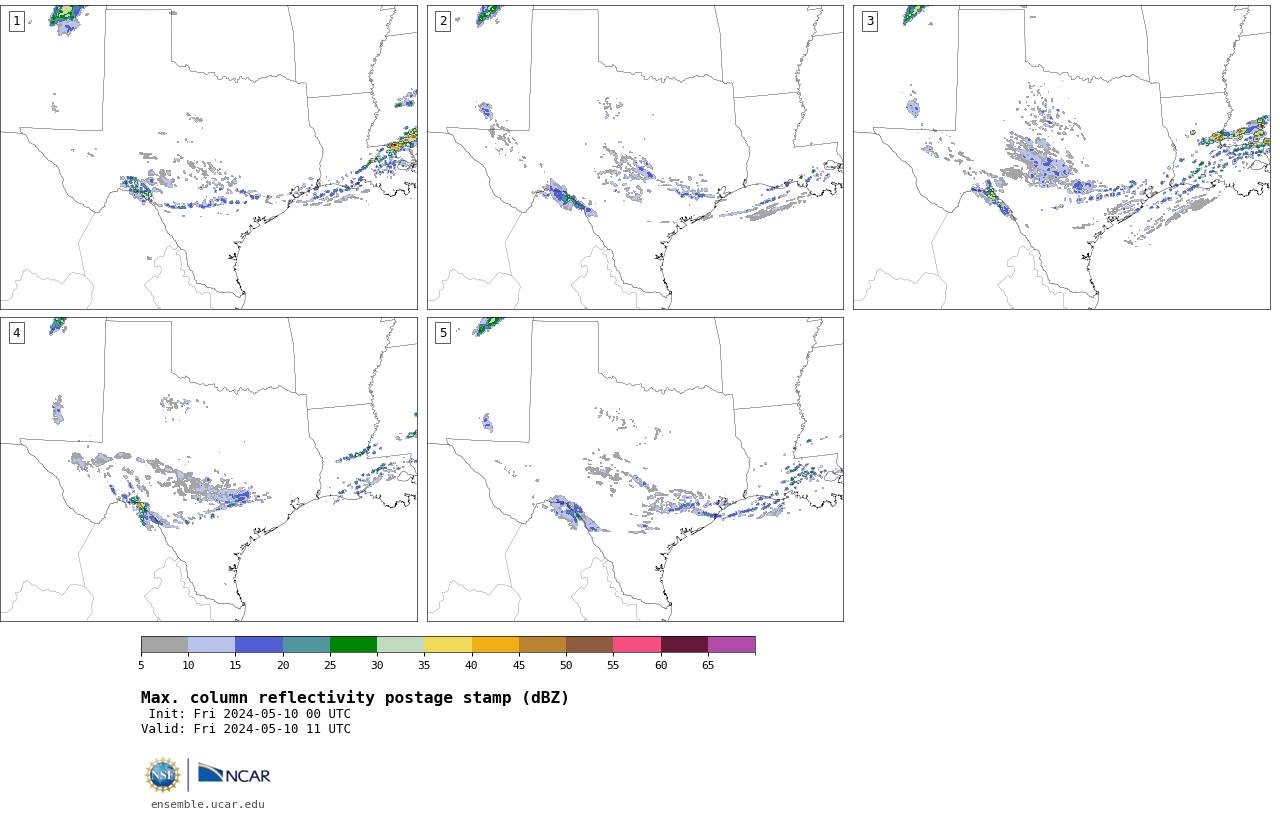Click the colorbar tick label 35

tap(424, 665)
